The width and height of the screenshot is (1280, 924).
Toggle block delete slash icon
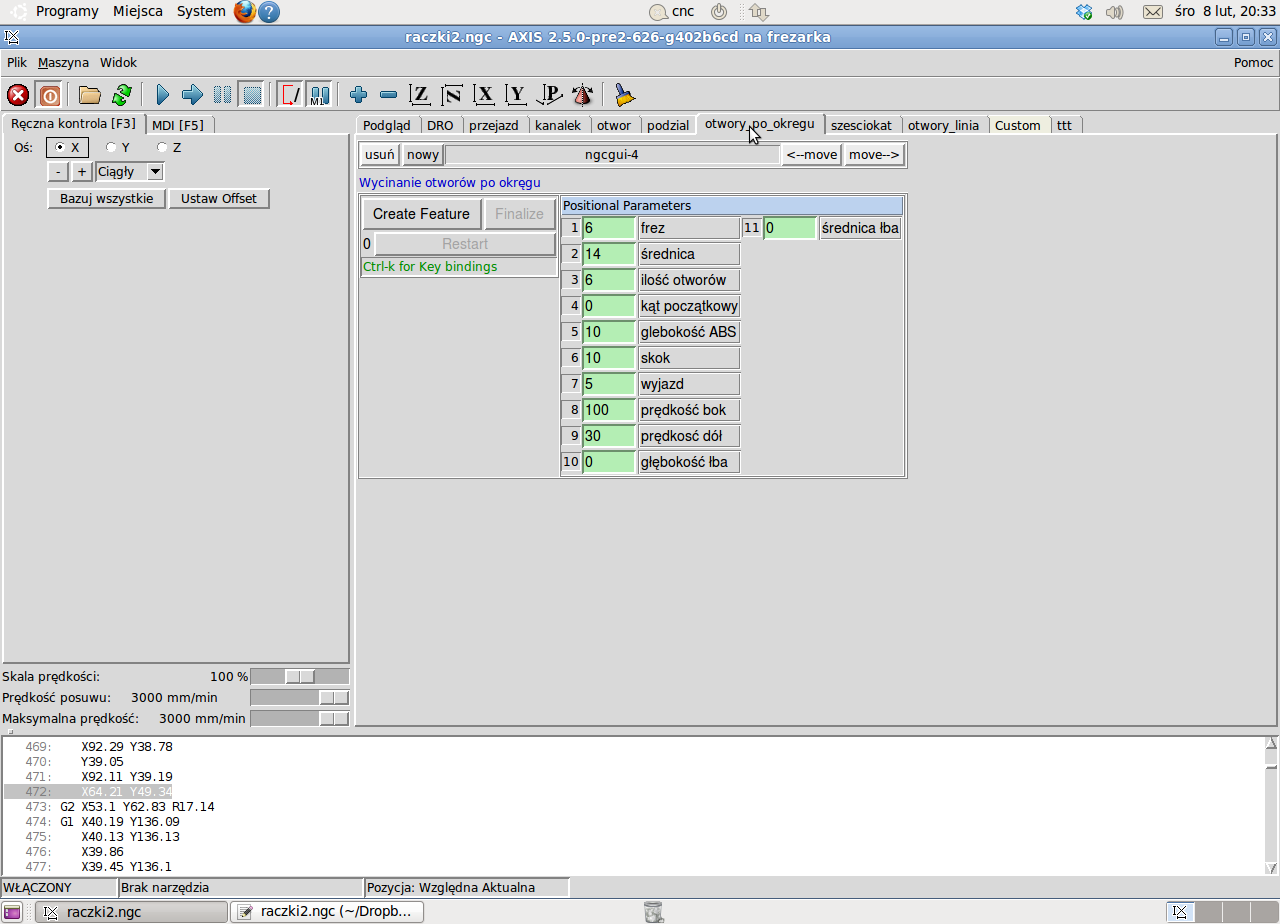click(x=290, y=95)
